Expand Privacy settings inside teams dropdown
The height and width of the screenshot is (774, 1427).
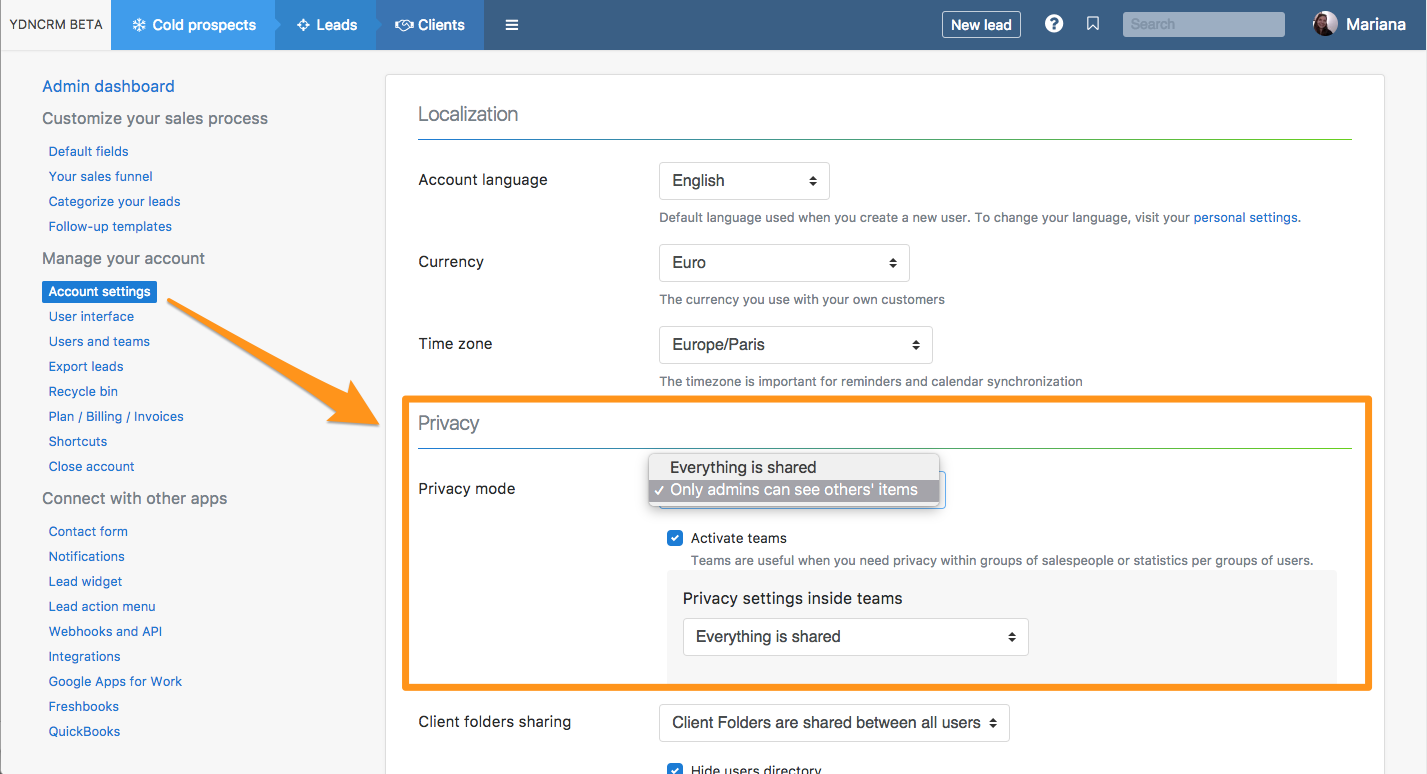click(x=855, y=637)
